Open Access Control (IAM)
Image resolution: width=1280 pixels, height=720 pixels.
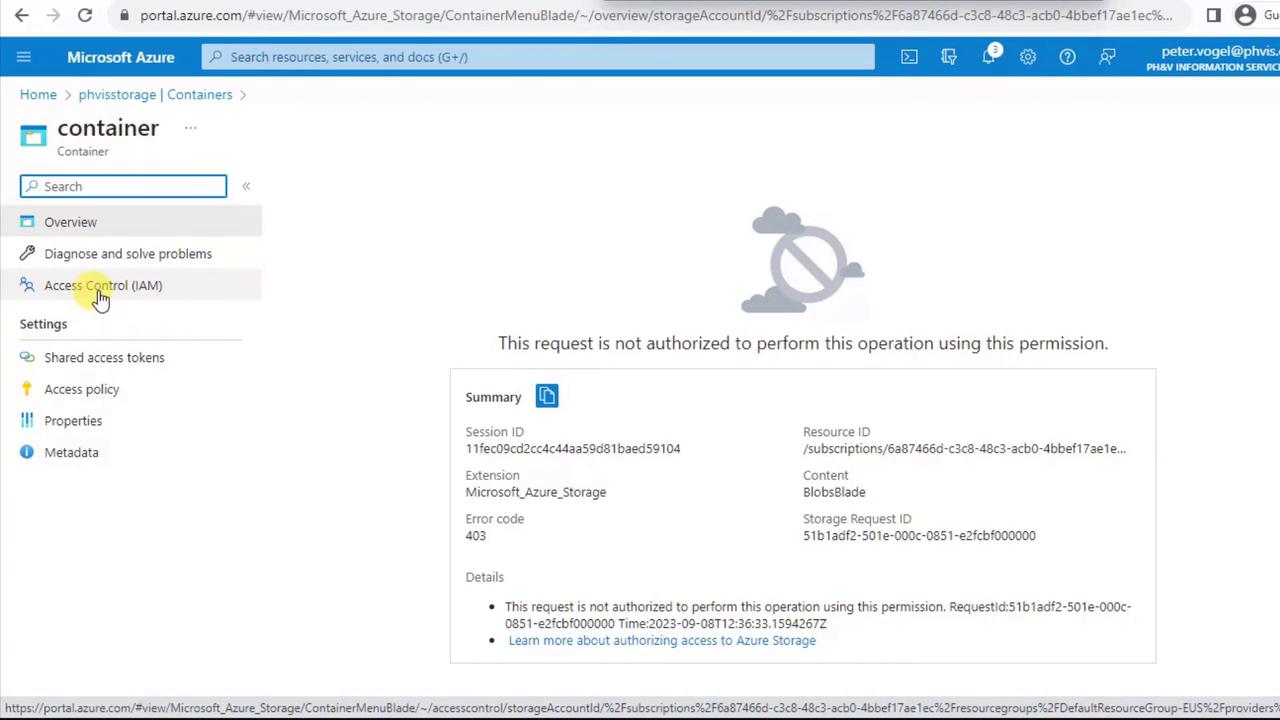[x=131, y=285]
